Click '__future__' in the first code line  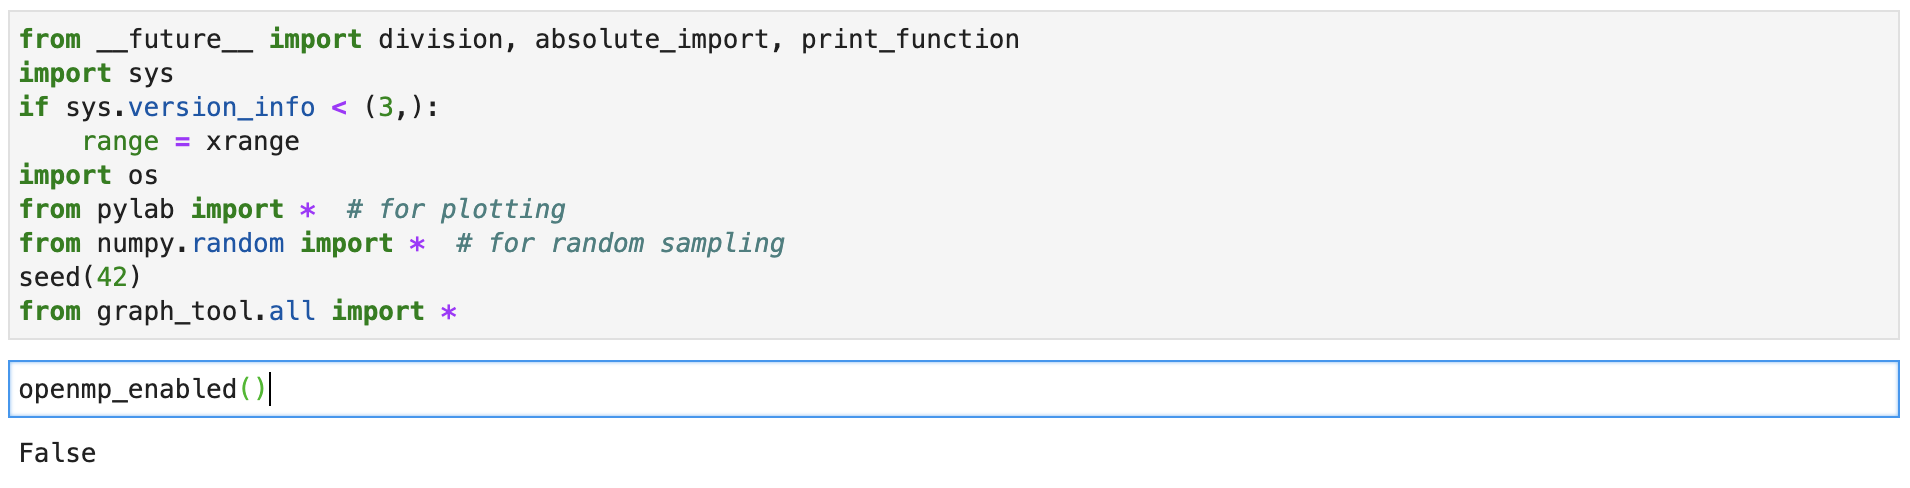click(174, 39)
